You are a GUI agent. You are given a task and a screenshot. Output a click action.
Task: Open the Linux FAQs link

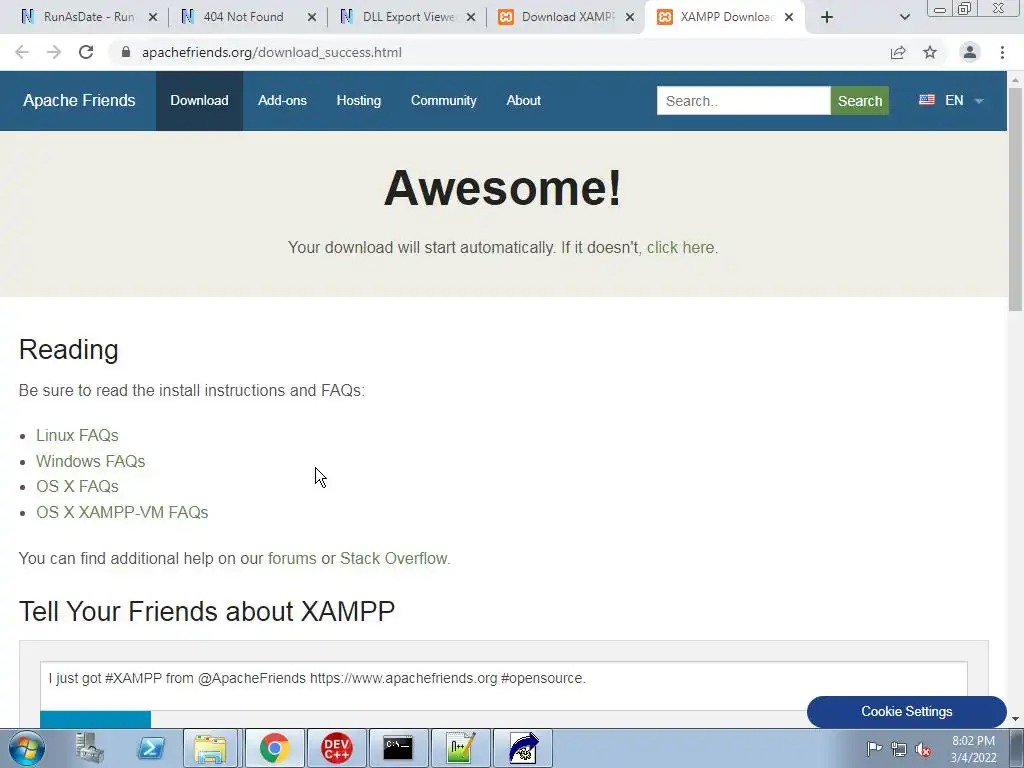click(77, 435)
